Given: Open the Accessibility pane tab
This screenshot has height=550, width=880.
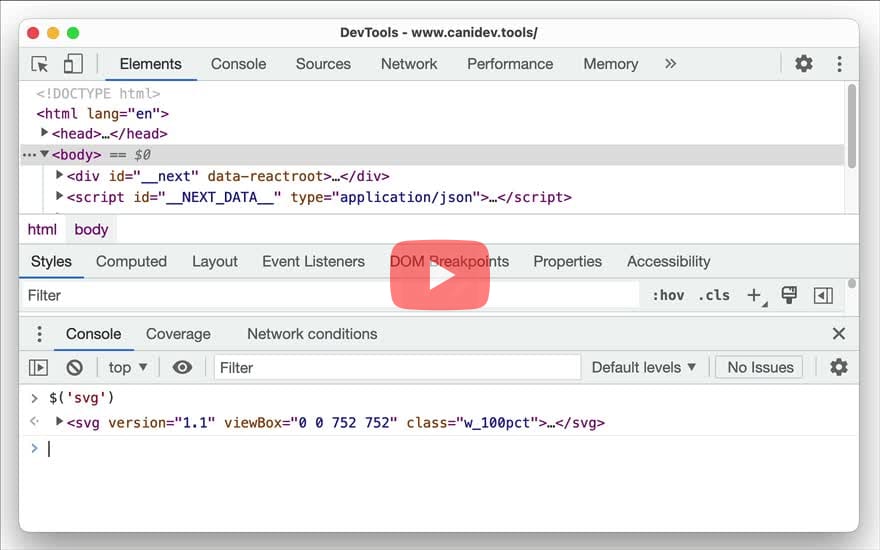Looking at the screenshot, I should (x=668, y=262).
